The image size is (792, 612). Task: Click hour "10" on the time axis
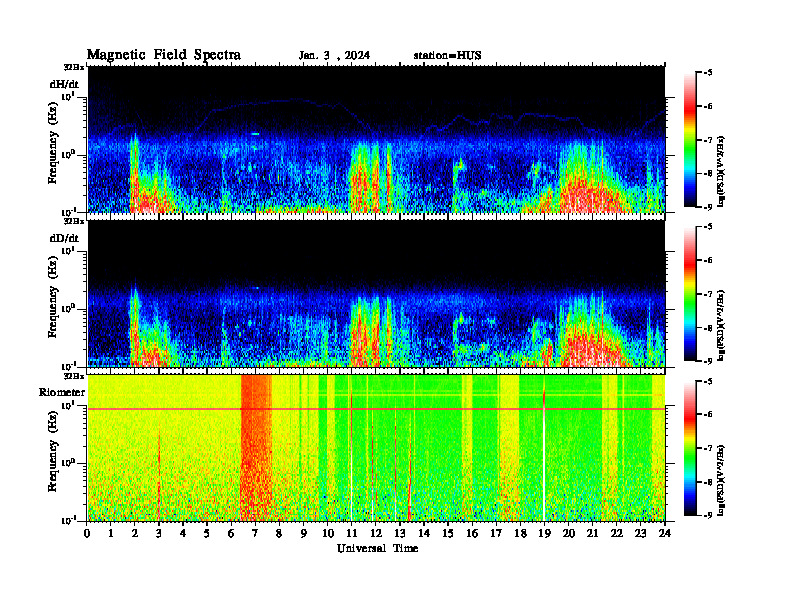click(328, 533)
